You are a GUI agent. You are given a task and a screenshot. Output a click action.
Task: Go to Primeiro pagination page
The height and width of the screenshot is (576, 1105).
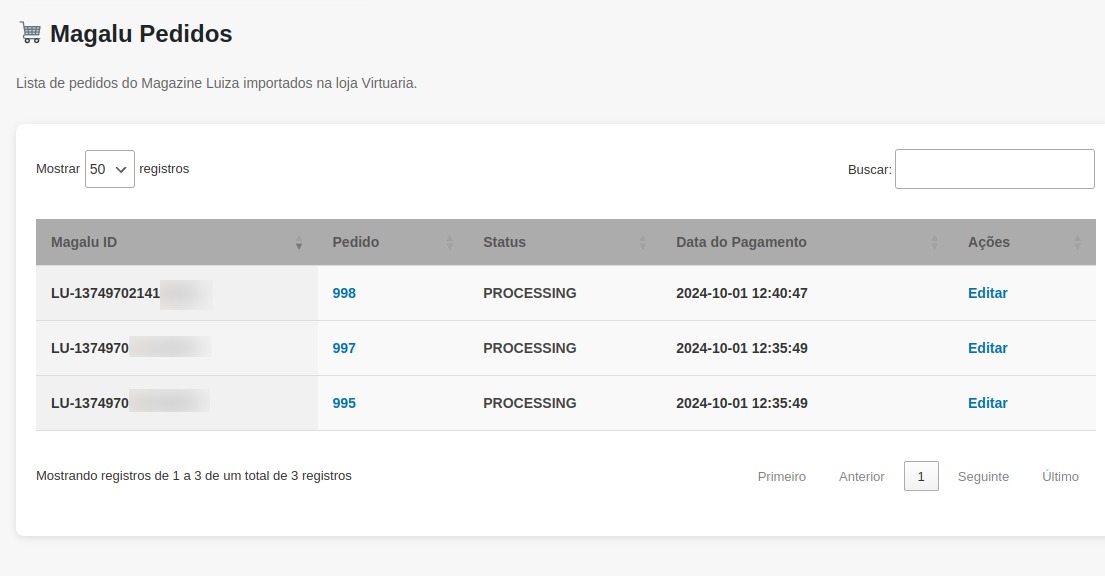tap(782, 477)
